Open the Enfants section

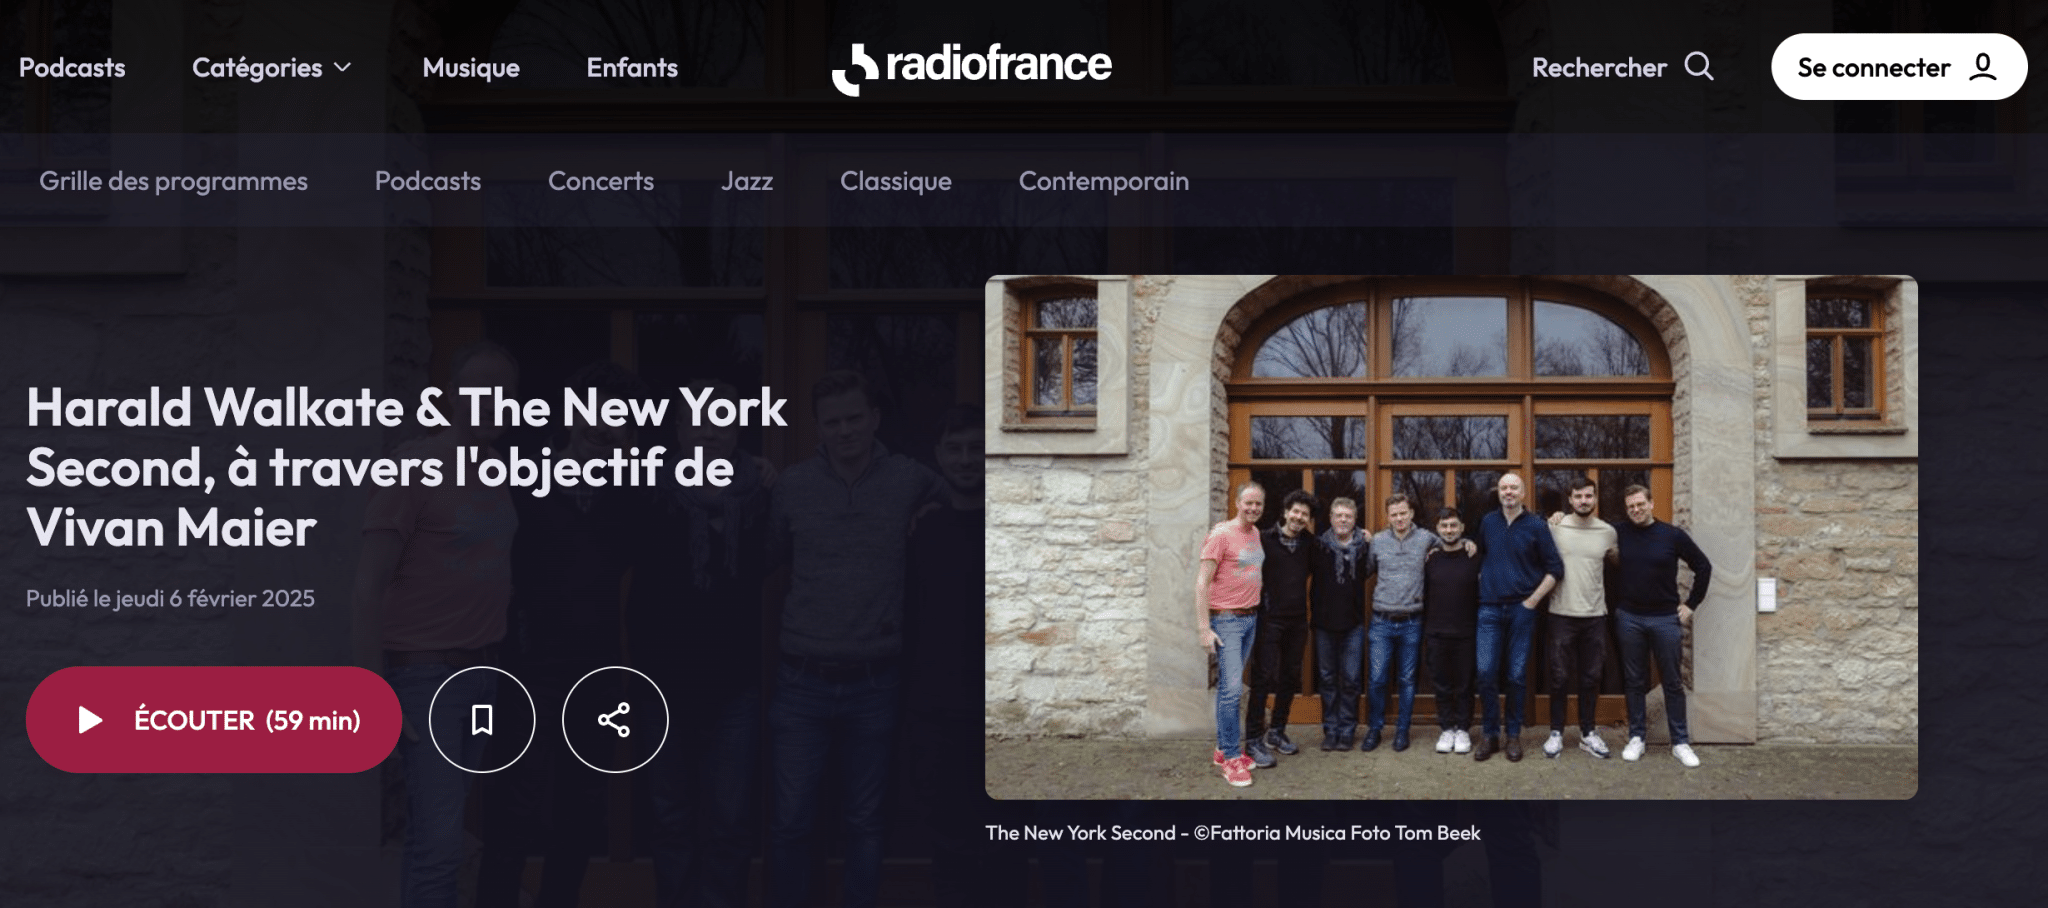click(632, 68)
